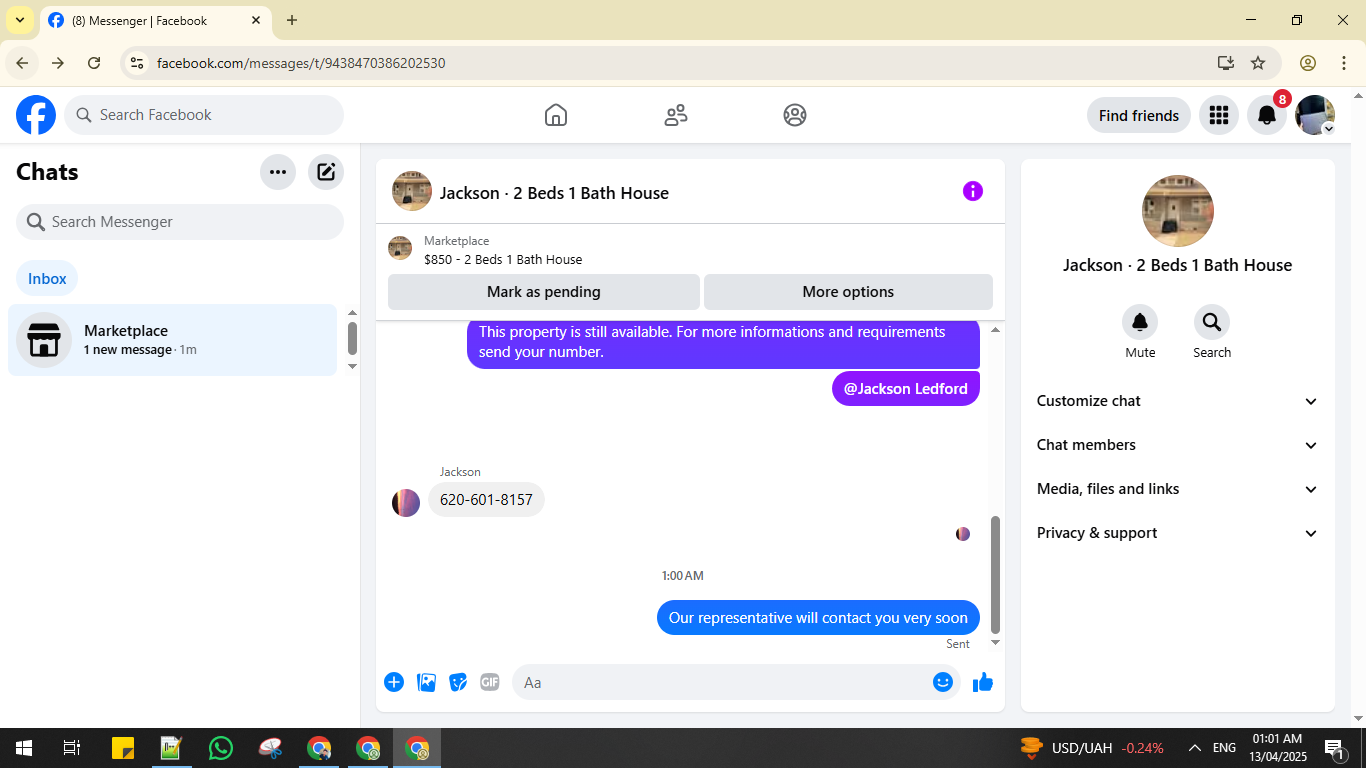
Task: Click Jackson · 2 Beds 1 Bath House header
Action: click(554, 193)
